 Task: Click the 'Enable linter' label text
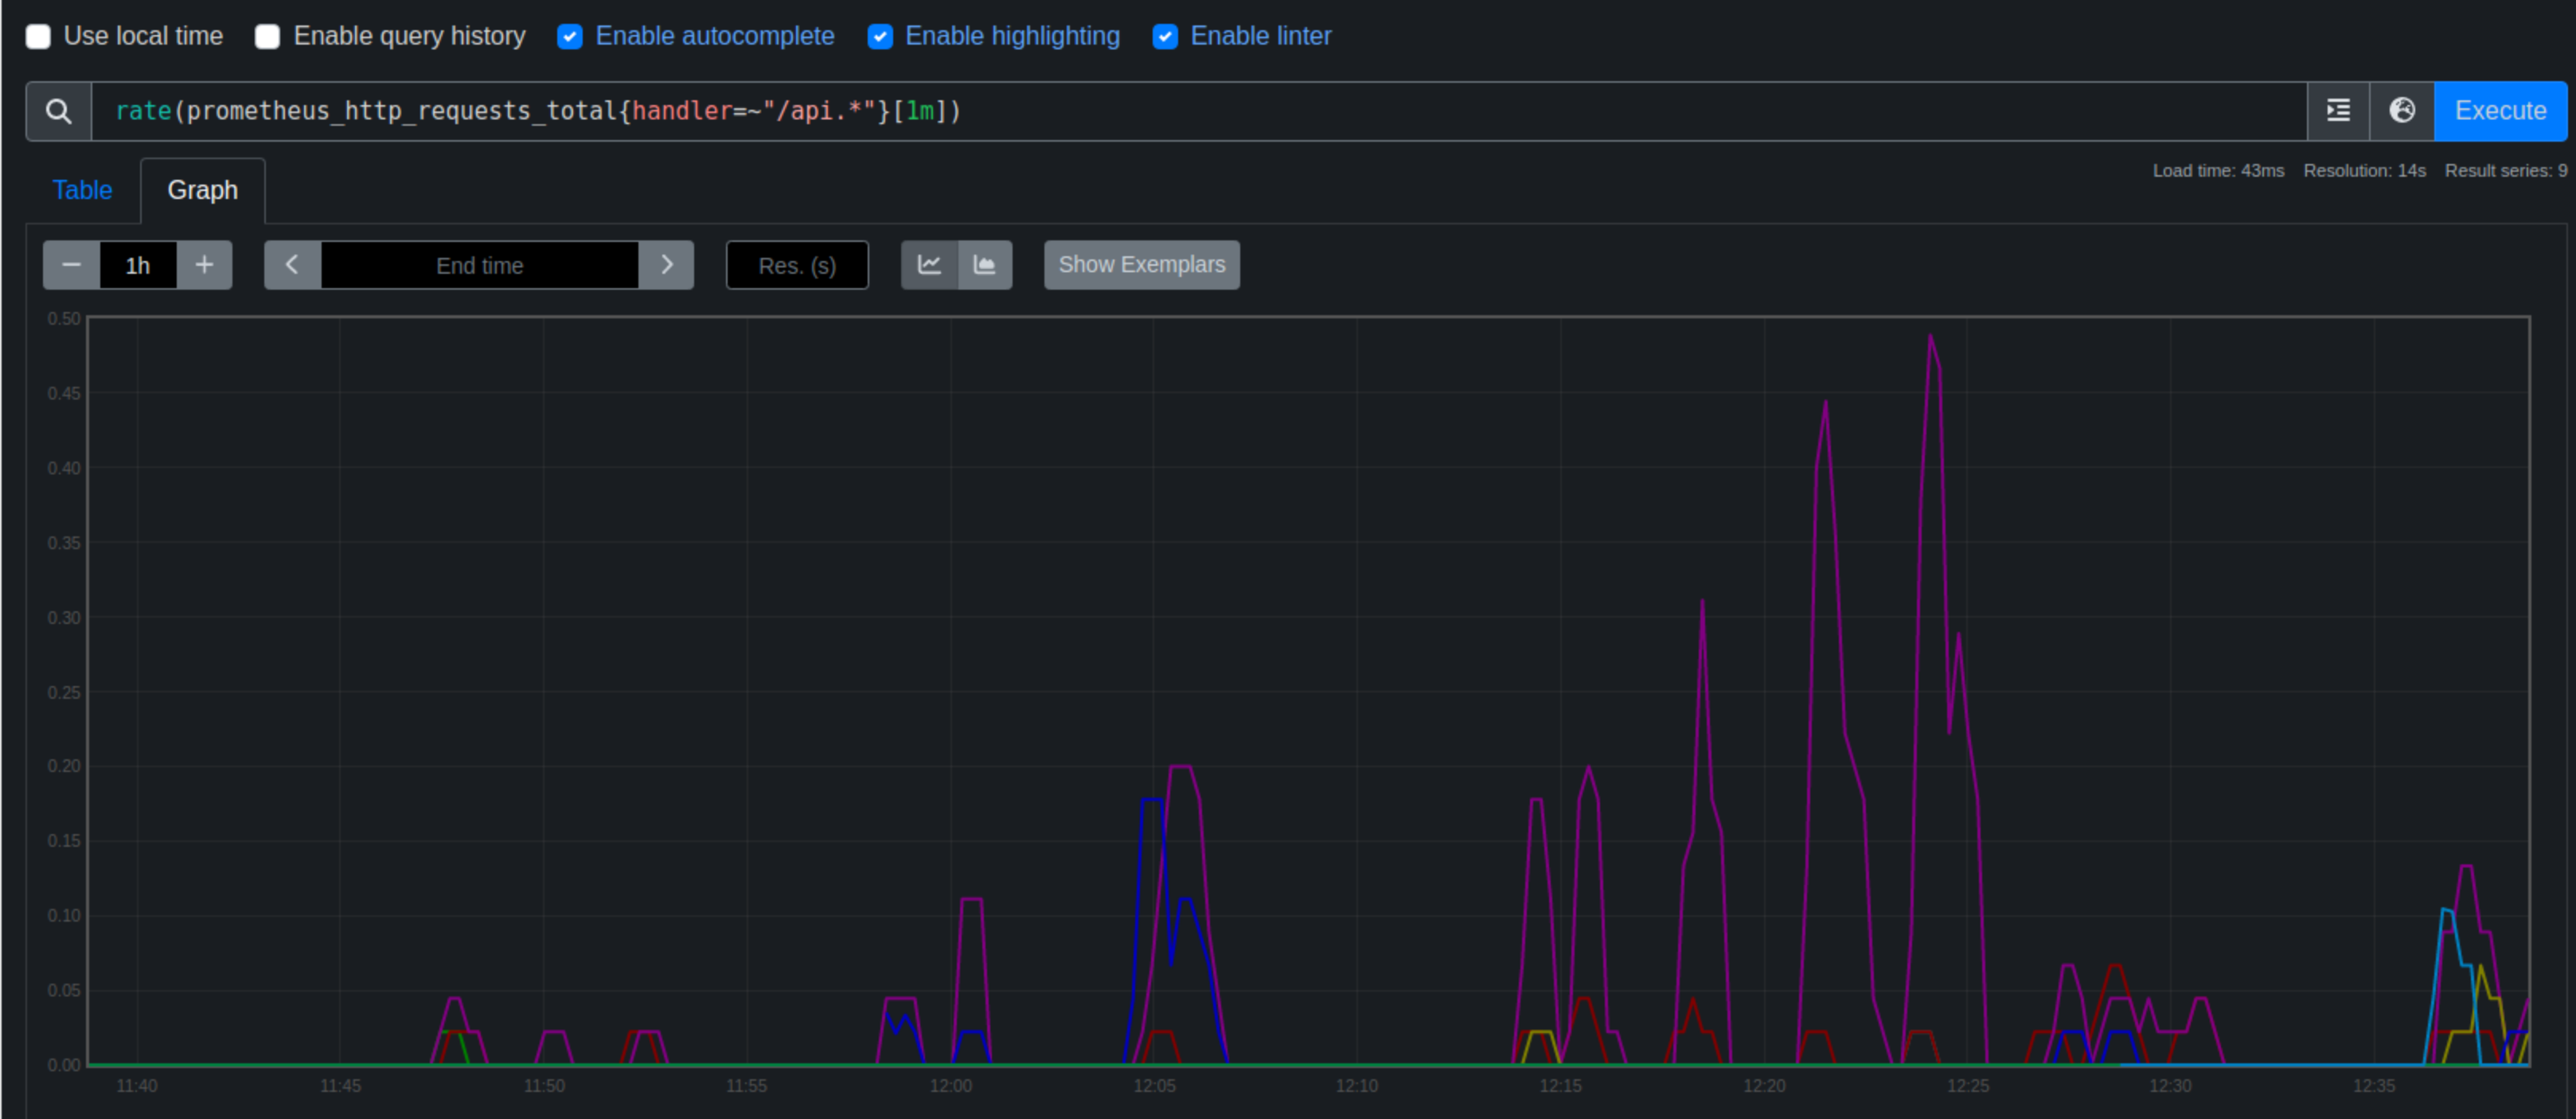click(1260, 37)
